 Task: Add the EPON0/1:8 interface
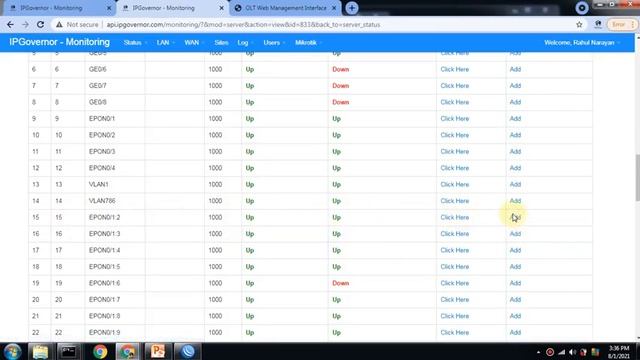pyautogui.click(x=515, y=316)
